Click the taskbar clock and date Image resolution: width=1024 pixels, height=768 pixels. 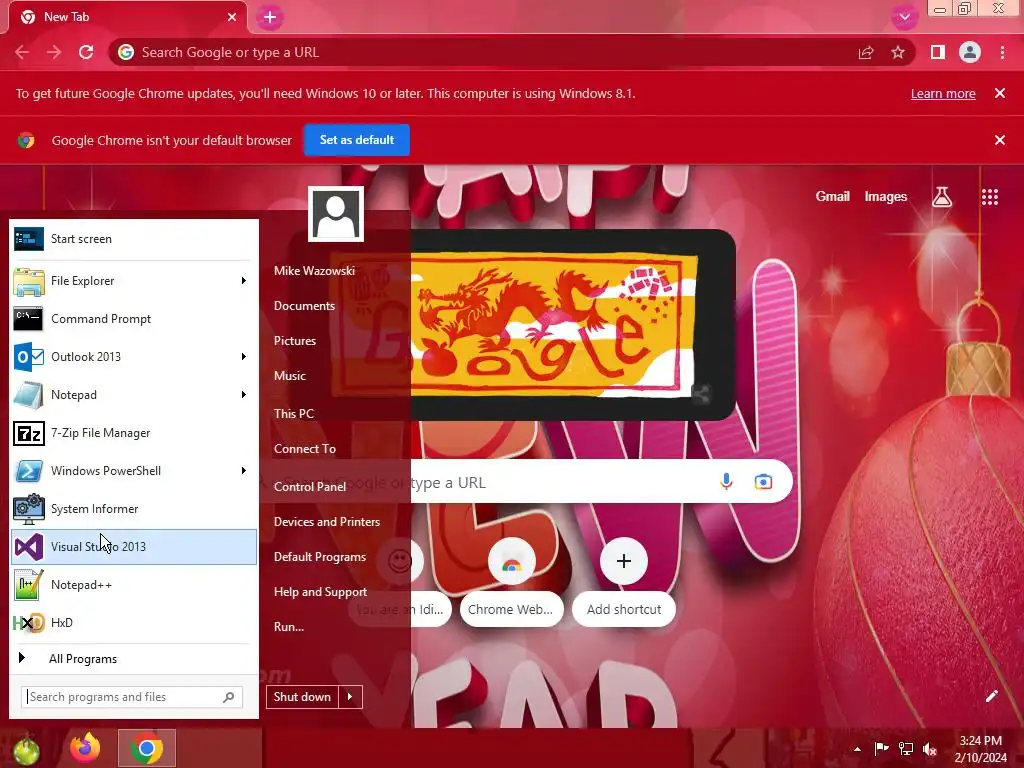click(981, 749)
